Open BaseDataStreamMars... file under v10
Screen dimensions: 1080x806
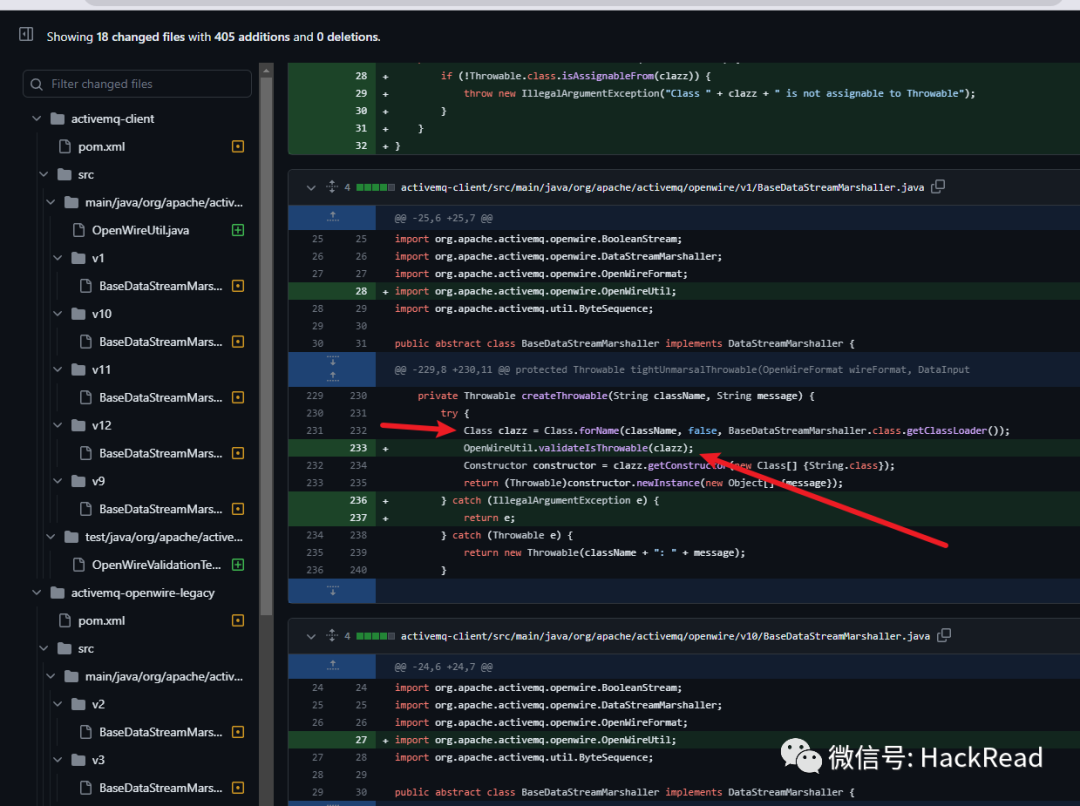(160, 342)
